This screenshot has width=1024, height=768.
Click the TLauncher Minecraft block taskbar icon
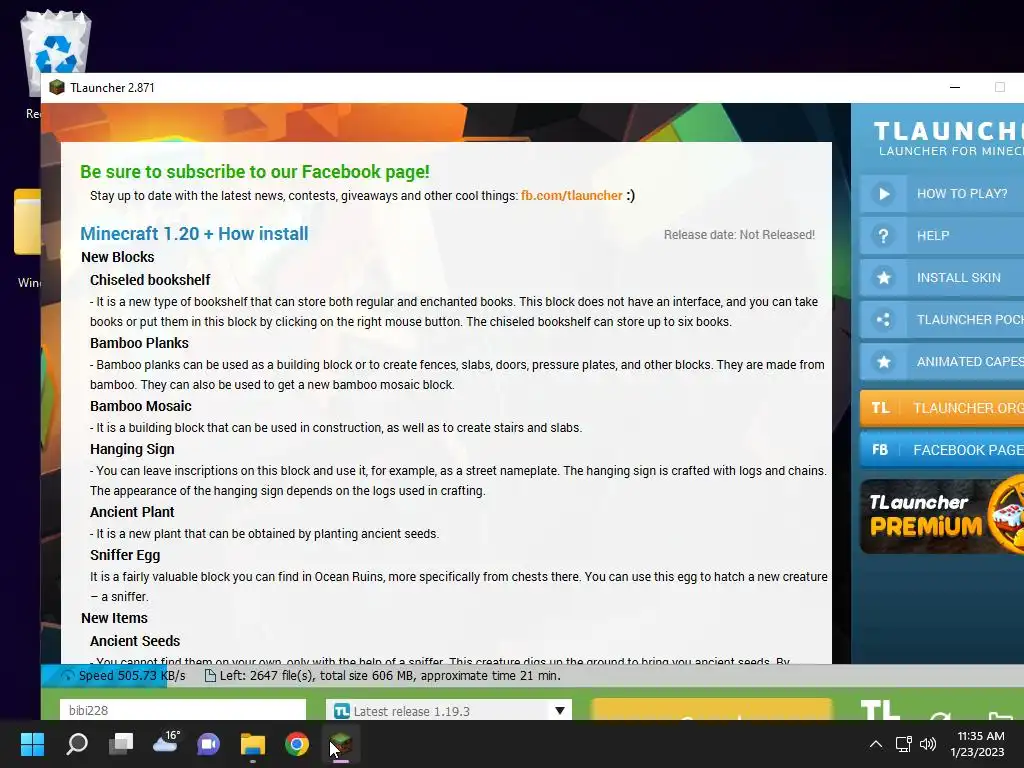(x=340, y=744)
